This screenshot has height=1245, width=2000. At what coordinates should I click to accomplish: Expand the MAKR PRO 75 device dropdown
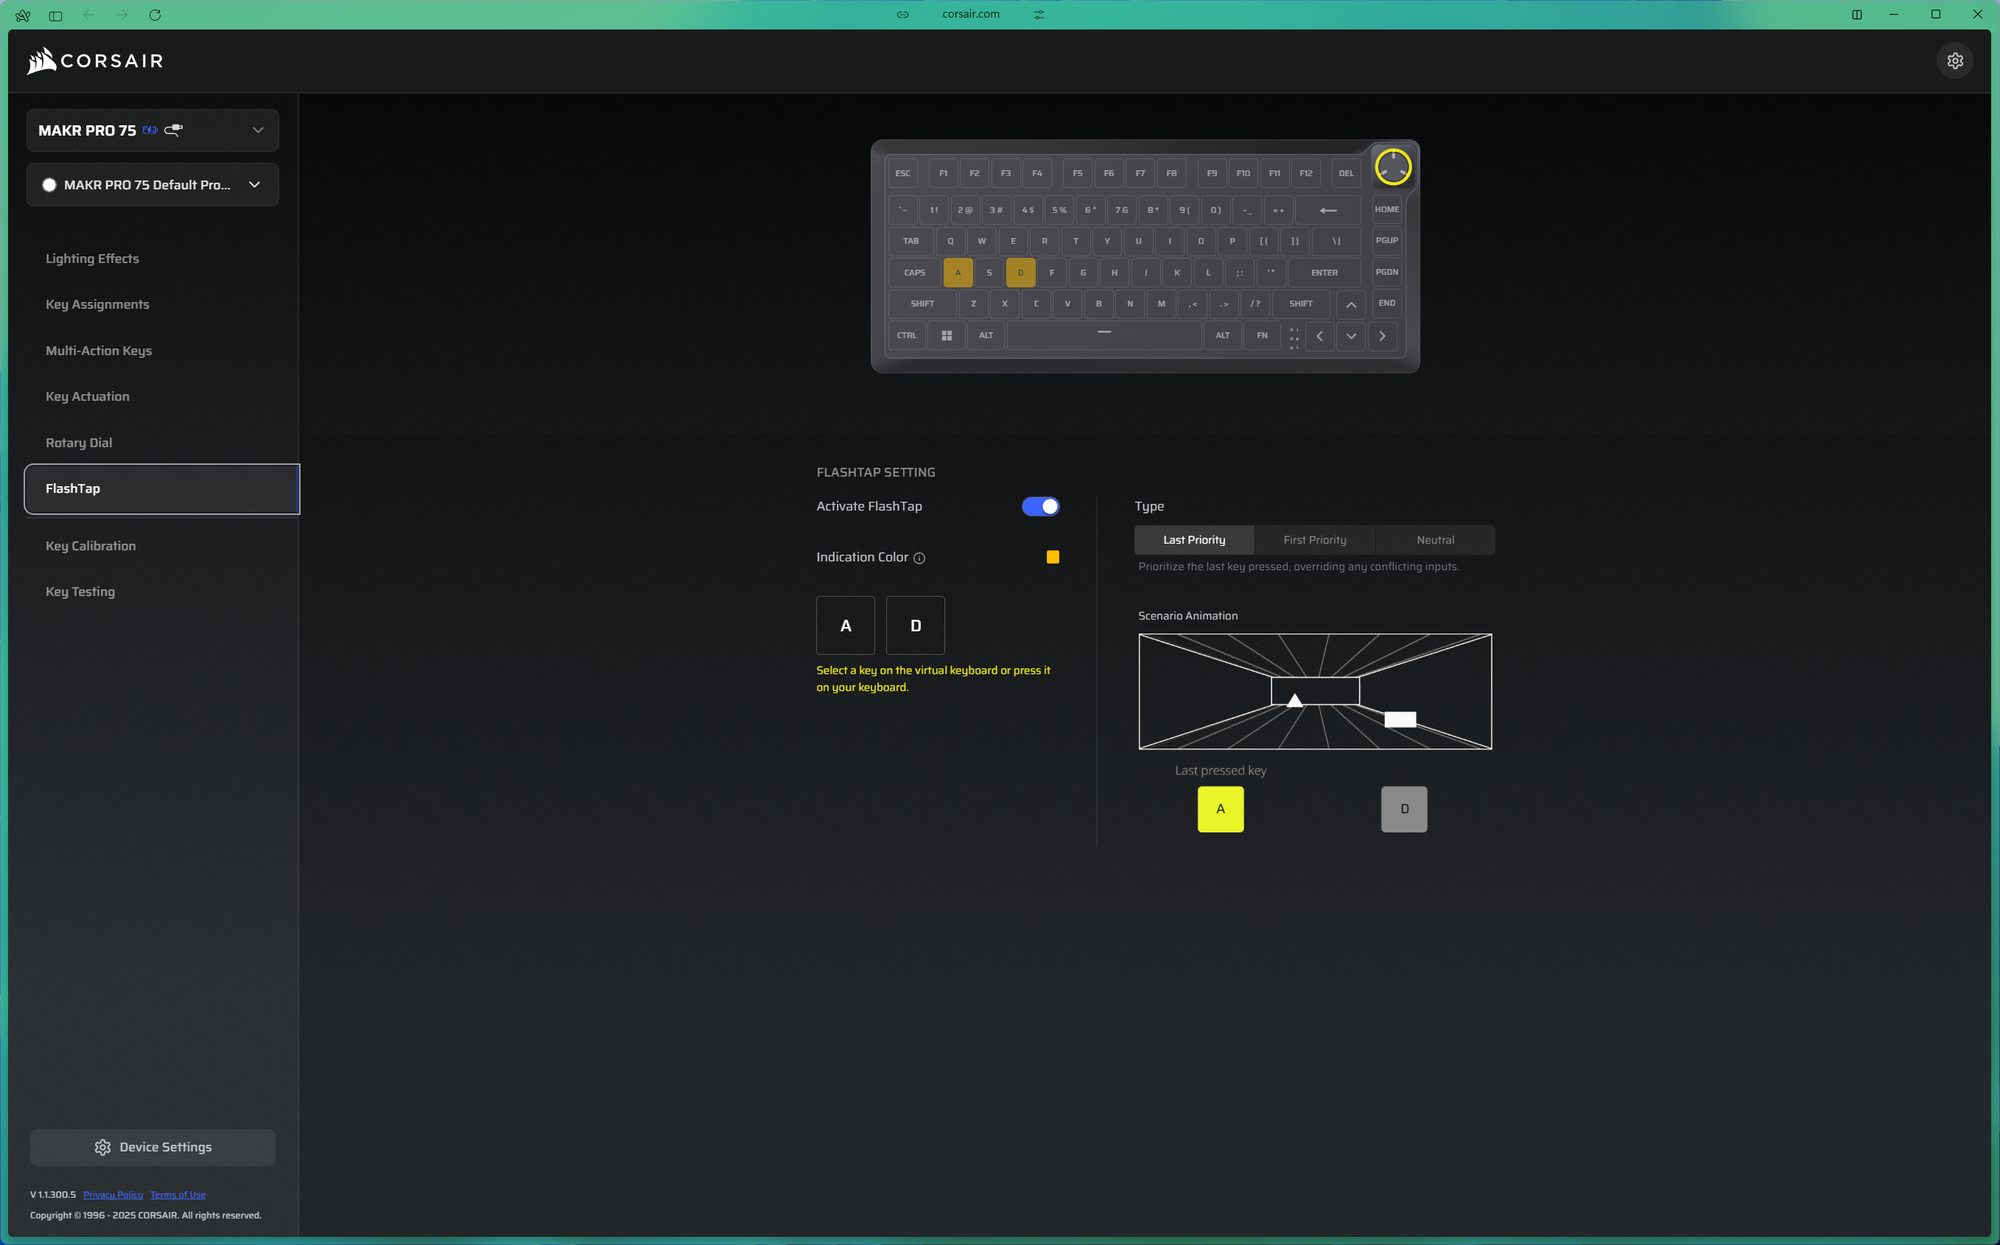pyautogui.click(x=257, y=130)
